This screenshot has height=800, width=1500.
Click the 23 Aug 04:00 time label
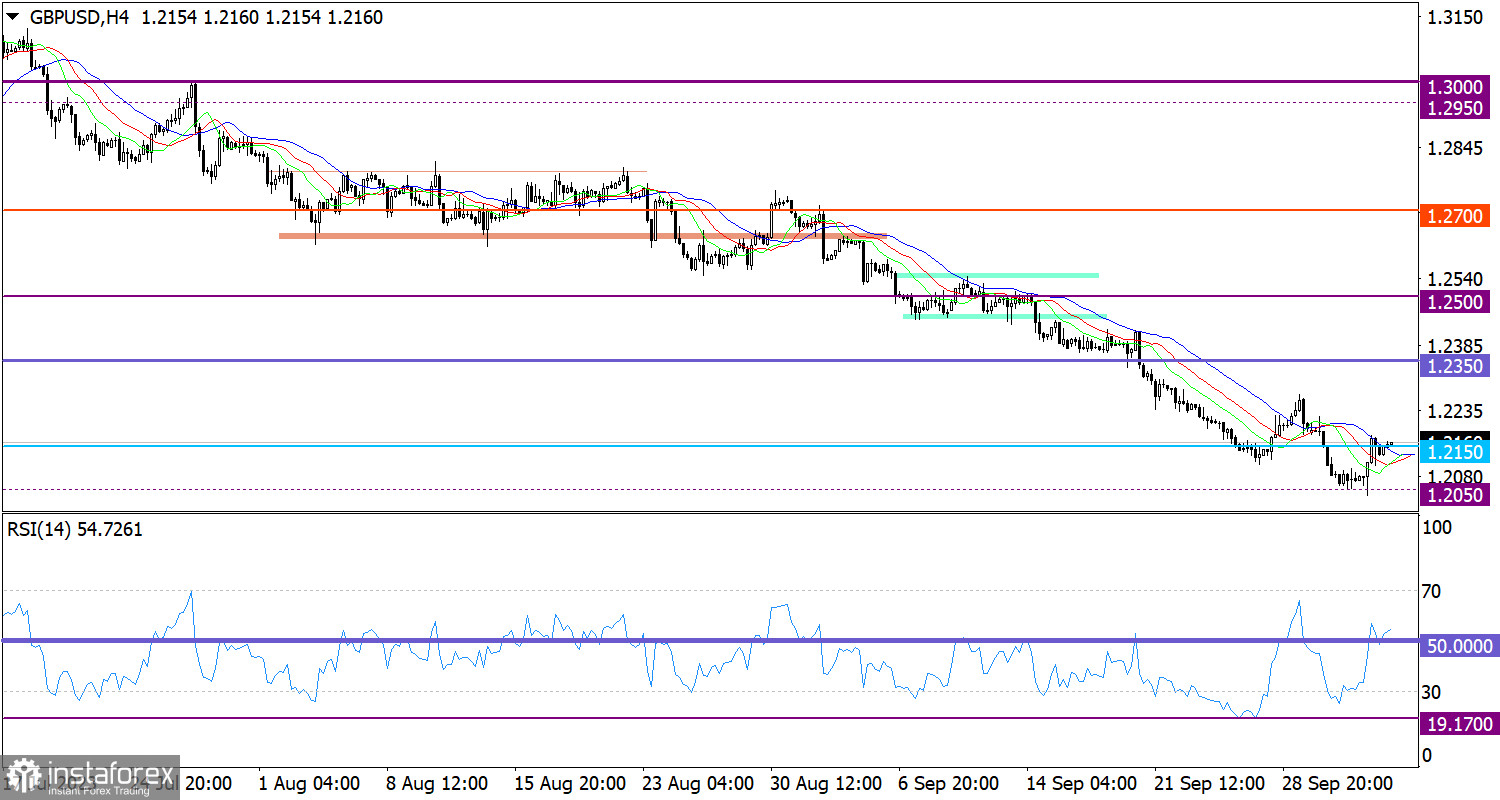click(698, 782)
